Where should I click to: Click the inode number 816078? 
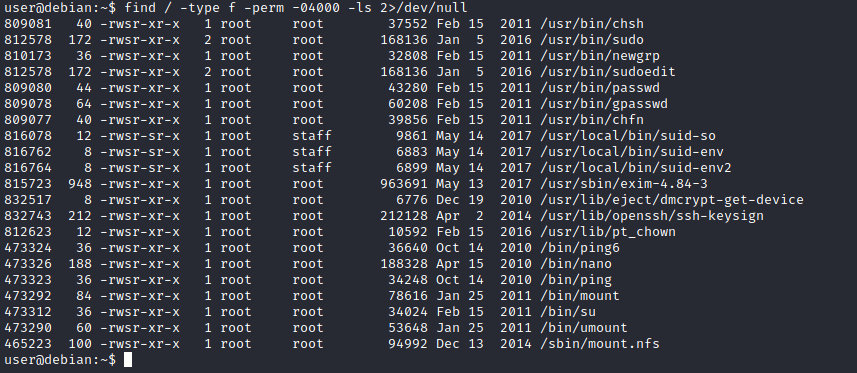pos(28,136)
